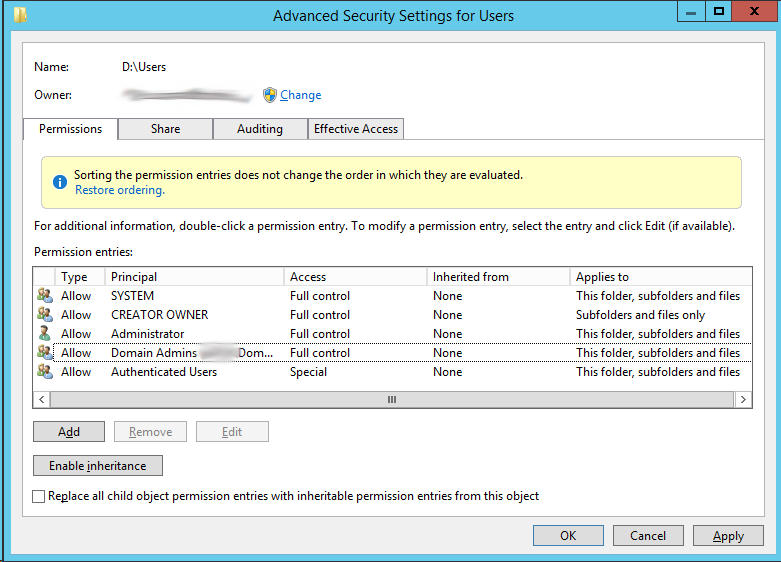Open the Auditing tab
This screenshot has height=562, width=781.
click(x=260, y=129)
